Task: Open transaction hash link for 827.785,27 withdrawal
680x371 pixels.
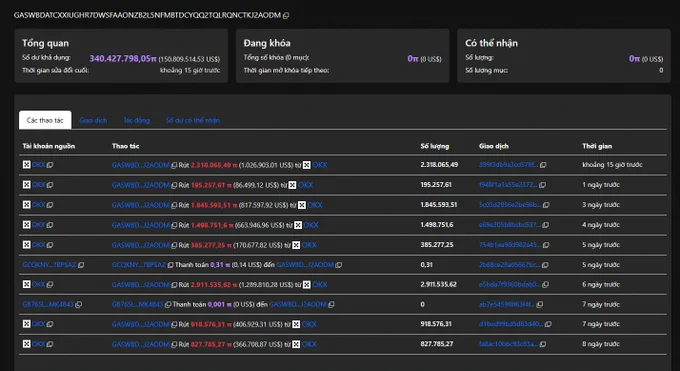Action: click(509, 344)
